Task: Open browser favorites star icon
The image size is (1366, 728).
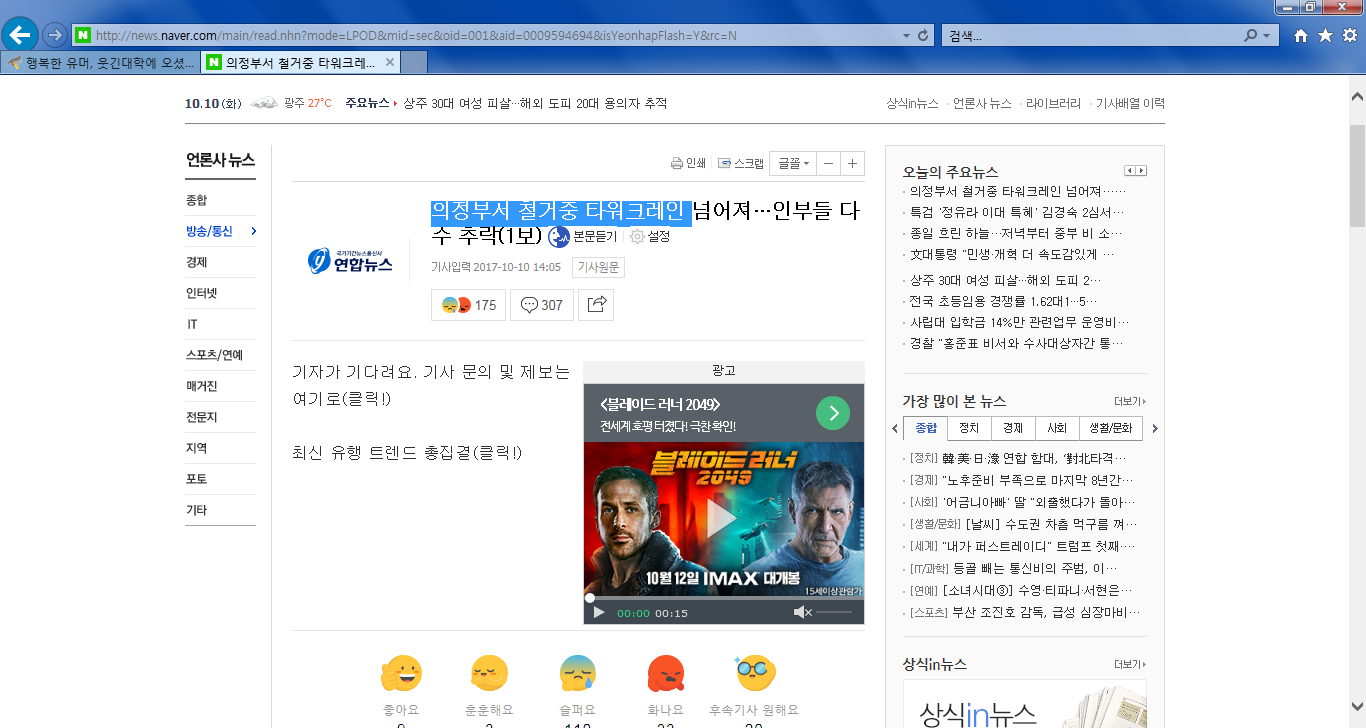Action: point(1325,35)
